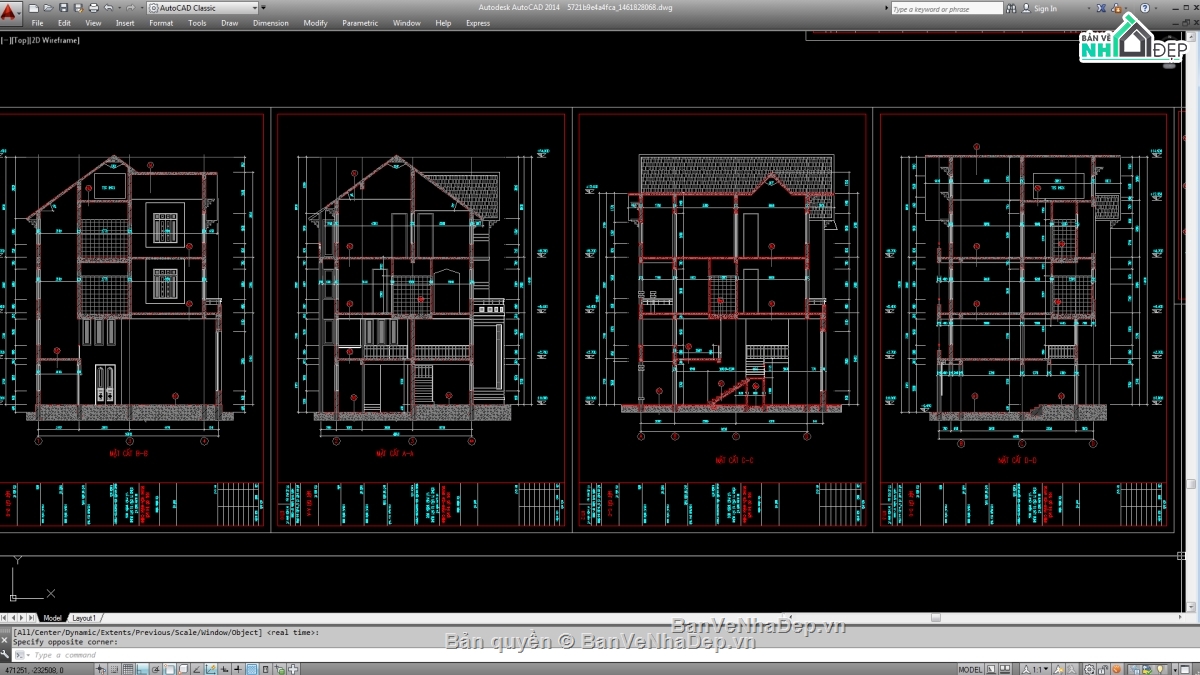The height and width of the screenshot is (675, 1200).
Task: Toggle Dynamic Input (DYN)
Action: click(225, 668)
